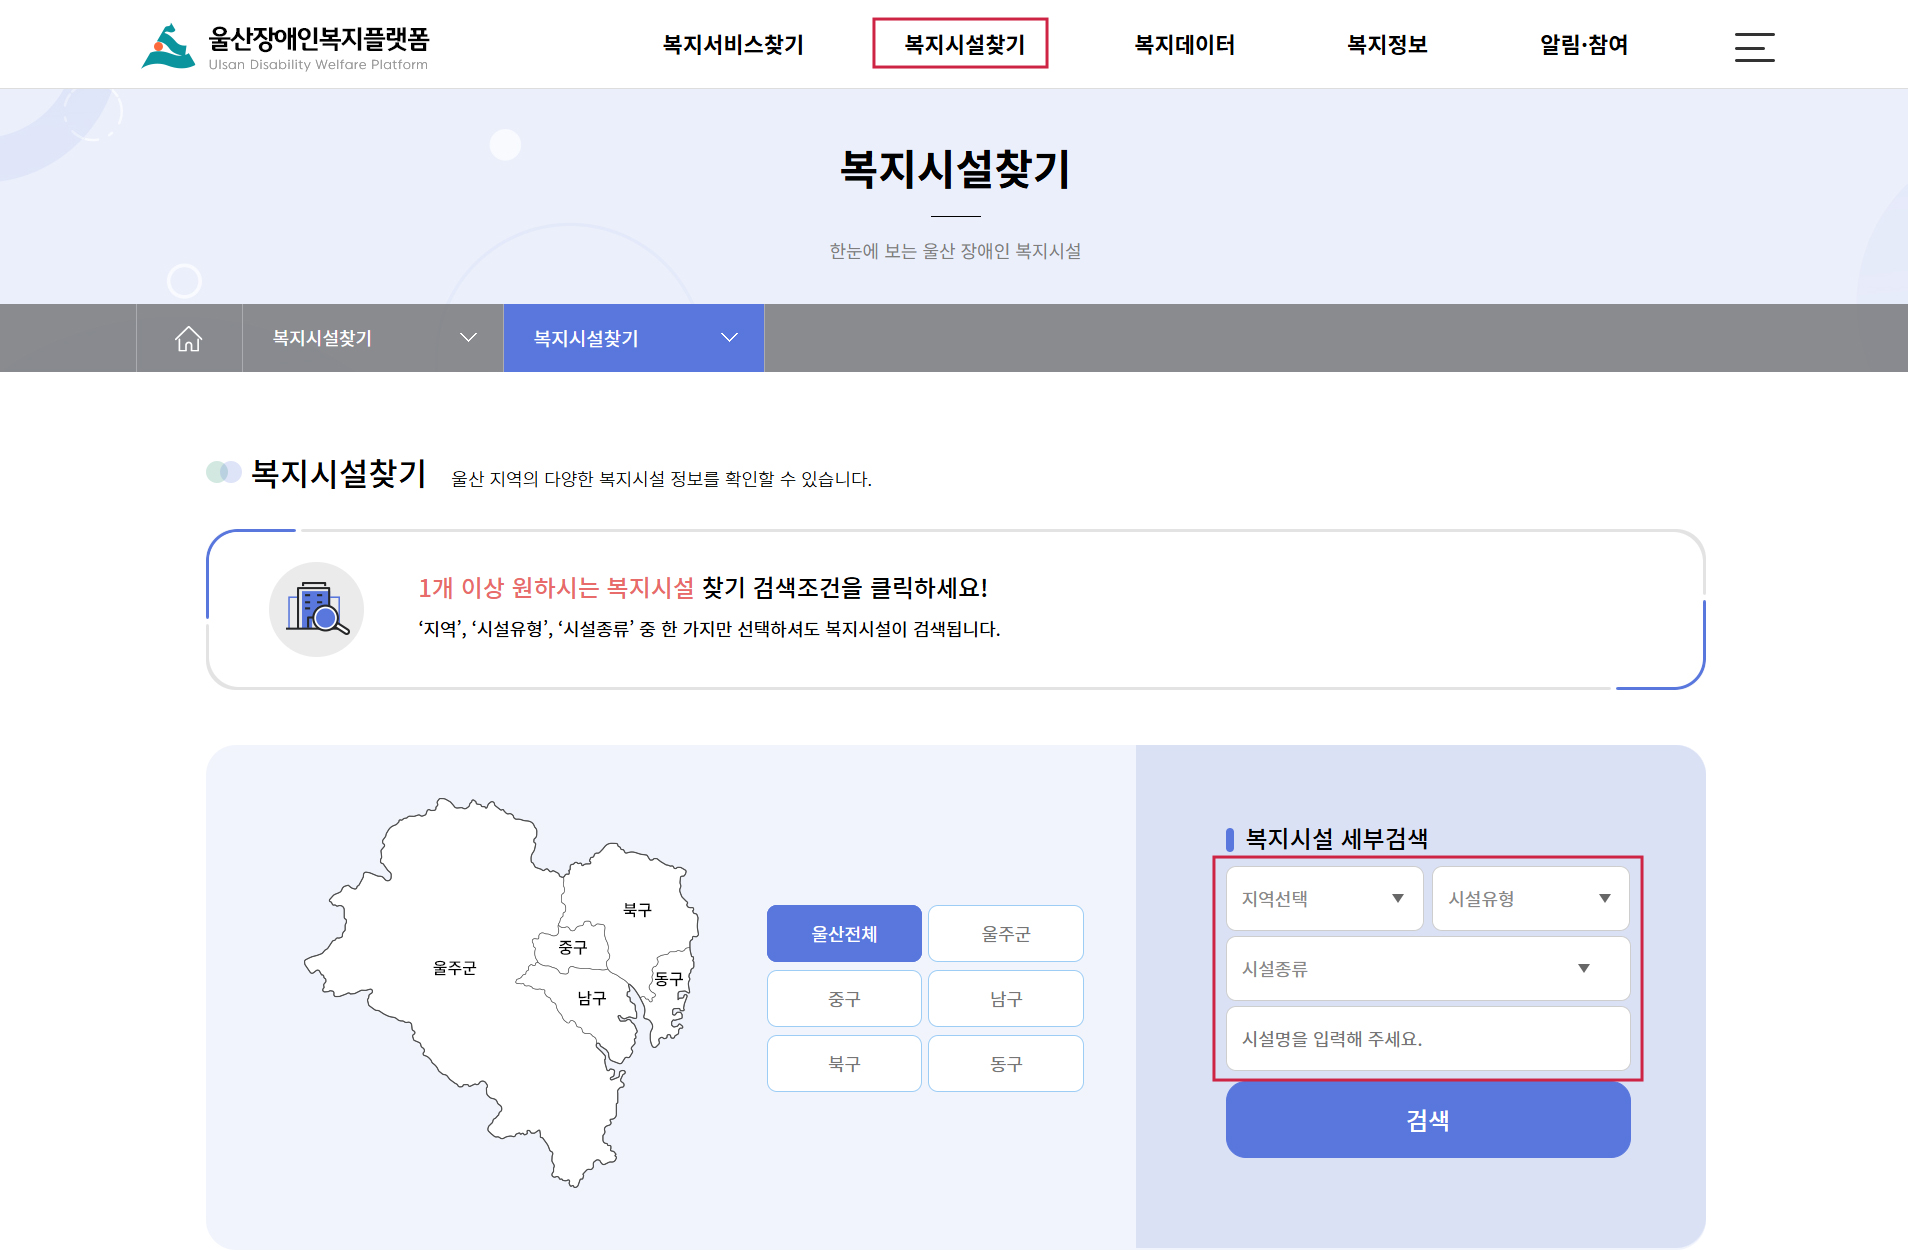Screen dimensions: 1908x1251
Task: Go home via the breadcrumb house icon
Action: (189, 339)
